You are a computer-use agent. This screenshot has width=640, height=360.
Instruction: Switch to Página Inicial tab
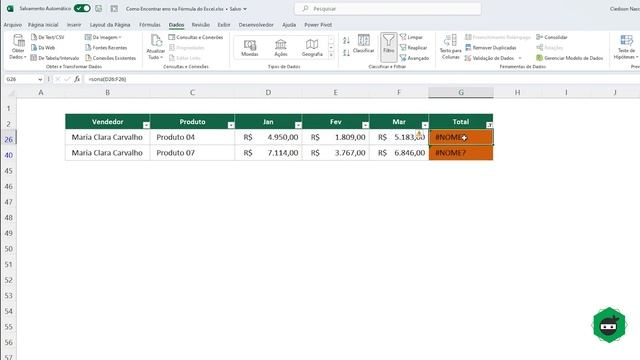click(43, 25)
